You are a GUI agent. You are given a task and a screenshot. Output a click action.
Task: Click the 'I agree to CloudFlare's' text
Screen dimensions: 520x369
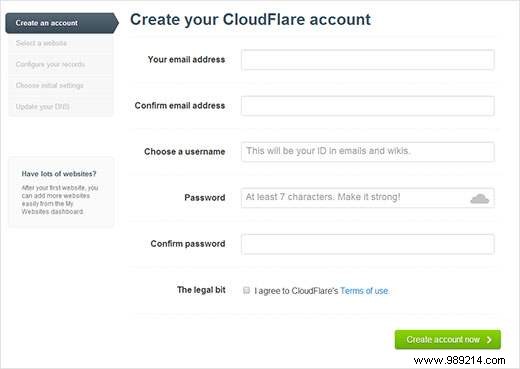[x=296, y=291]
